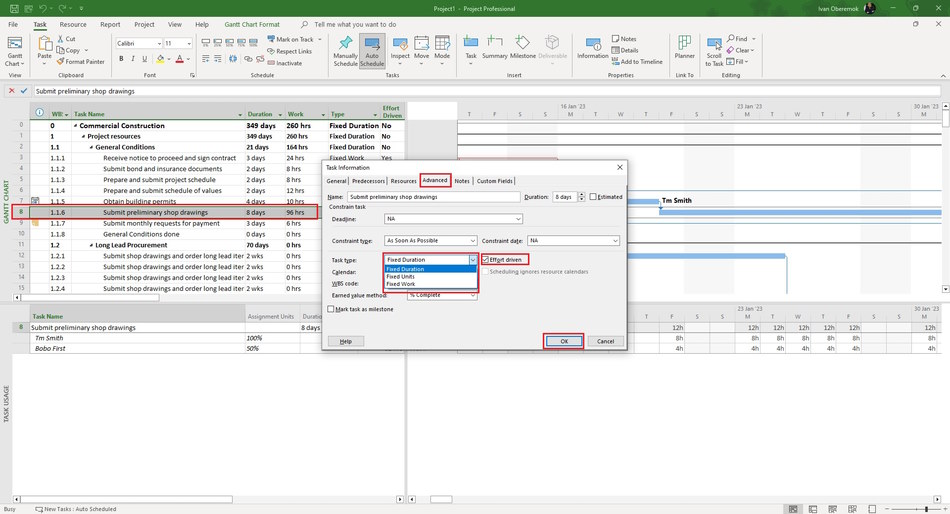Adjust the zoom slider in status bar

click(926, 509)
